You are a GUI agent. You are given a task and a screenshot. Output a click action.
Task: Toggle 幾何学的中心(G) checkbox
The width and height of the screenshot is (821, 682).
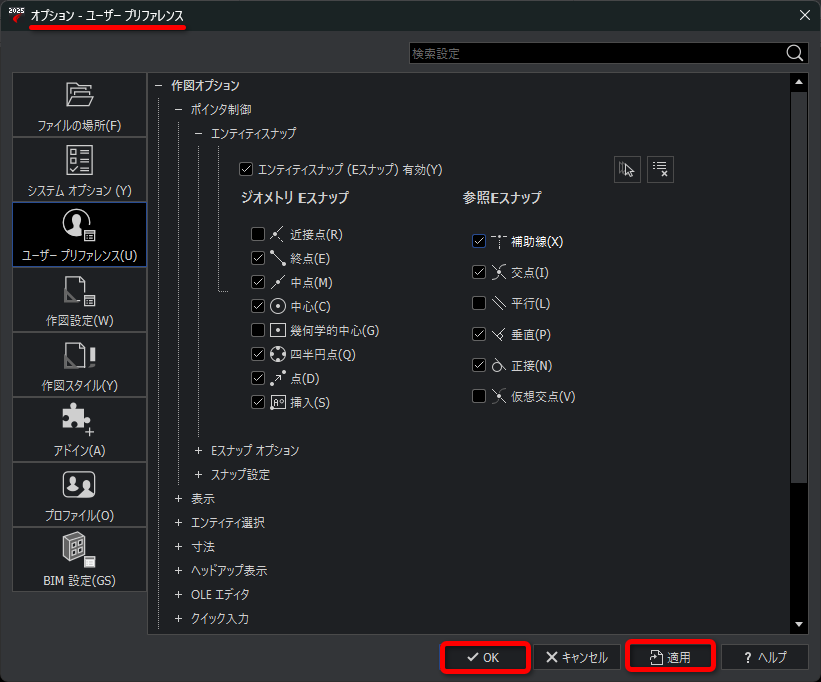[x=258, y=330]
